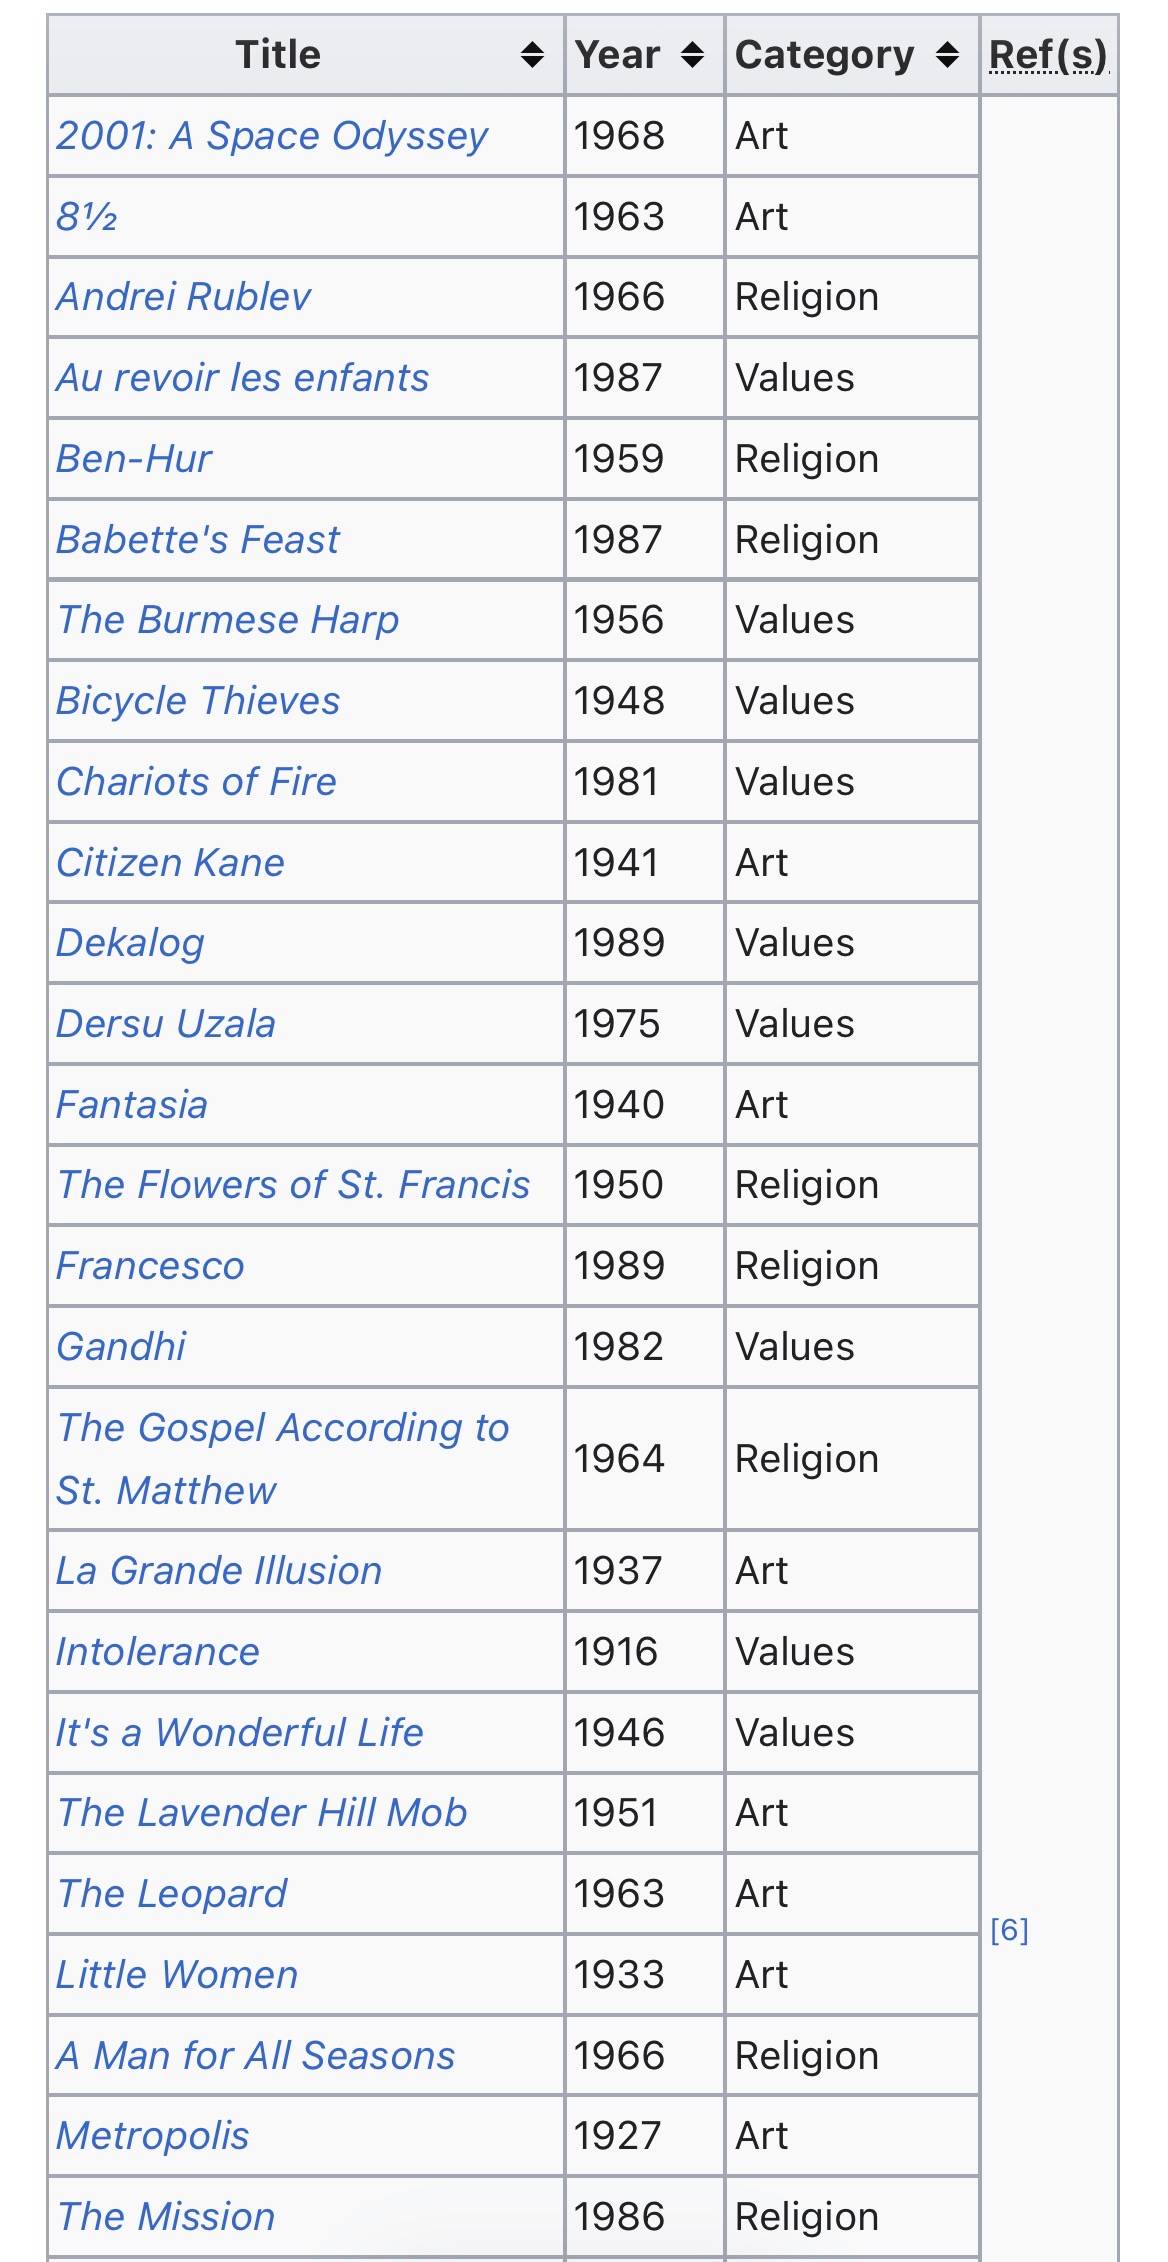Open reference footnote [6]
Screen dimensions: 1168x2262
(1009, 1929)
